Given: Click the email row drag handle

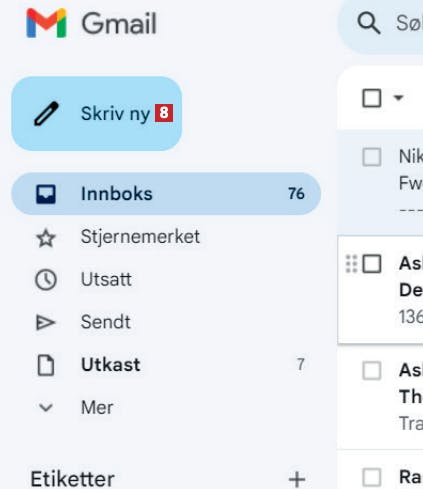Looking at the screenshot, I should coord(351,264).
